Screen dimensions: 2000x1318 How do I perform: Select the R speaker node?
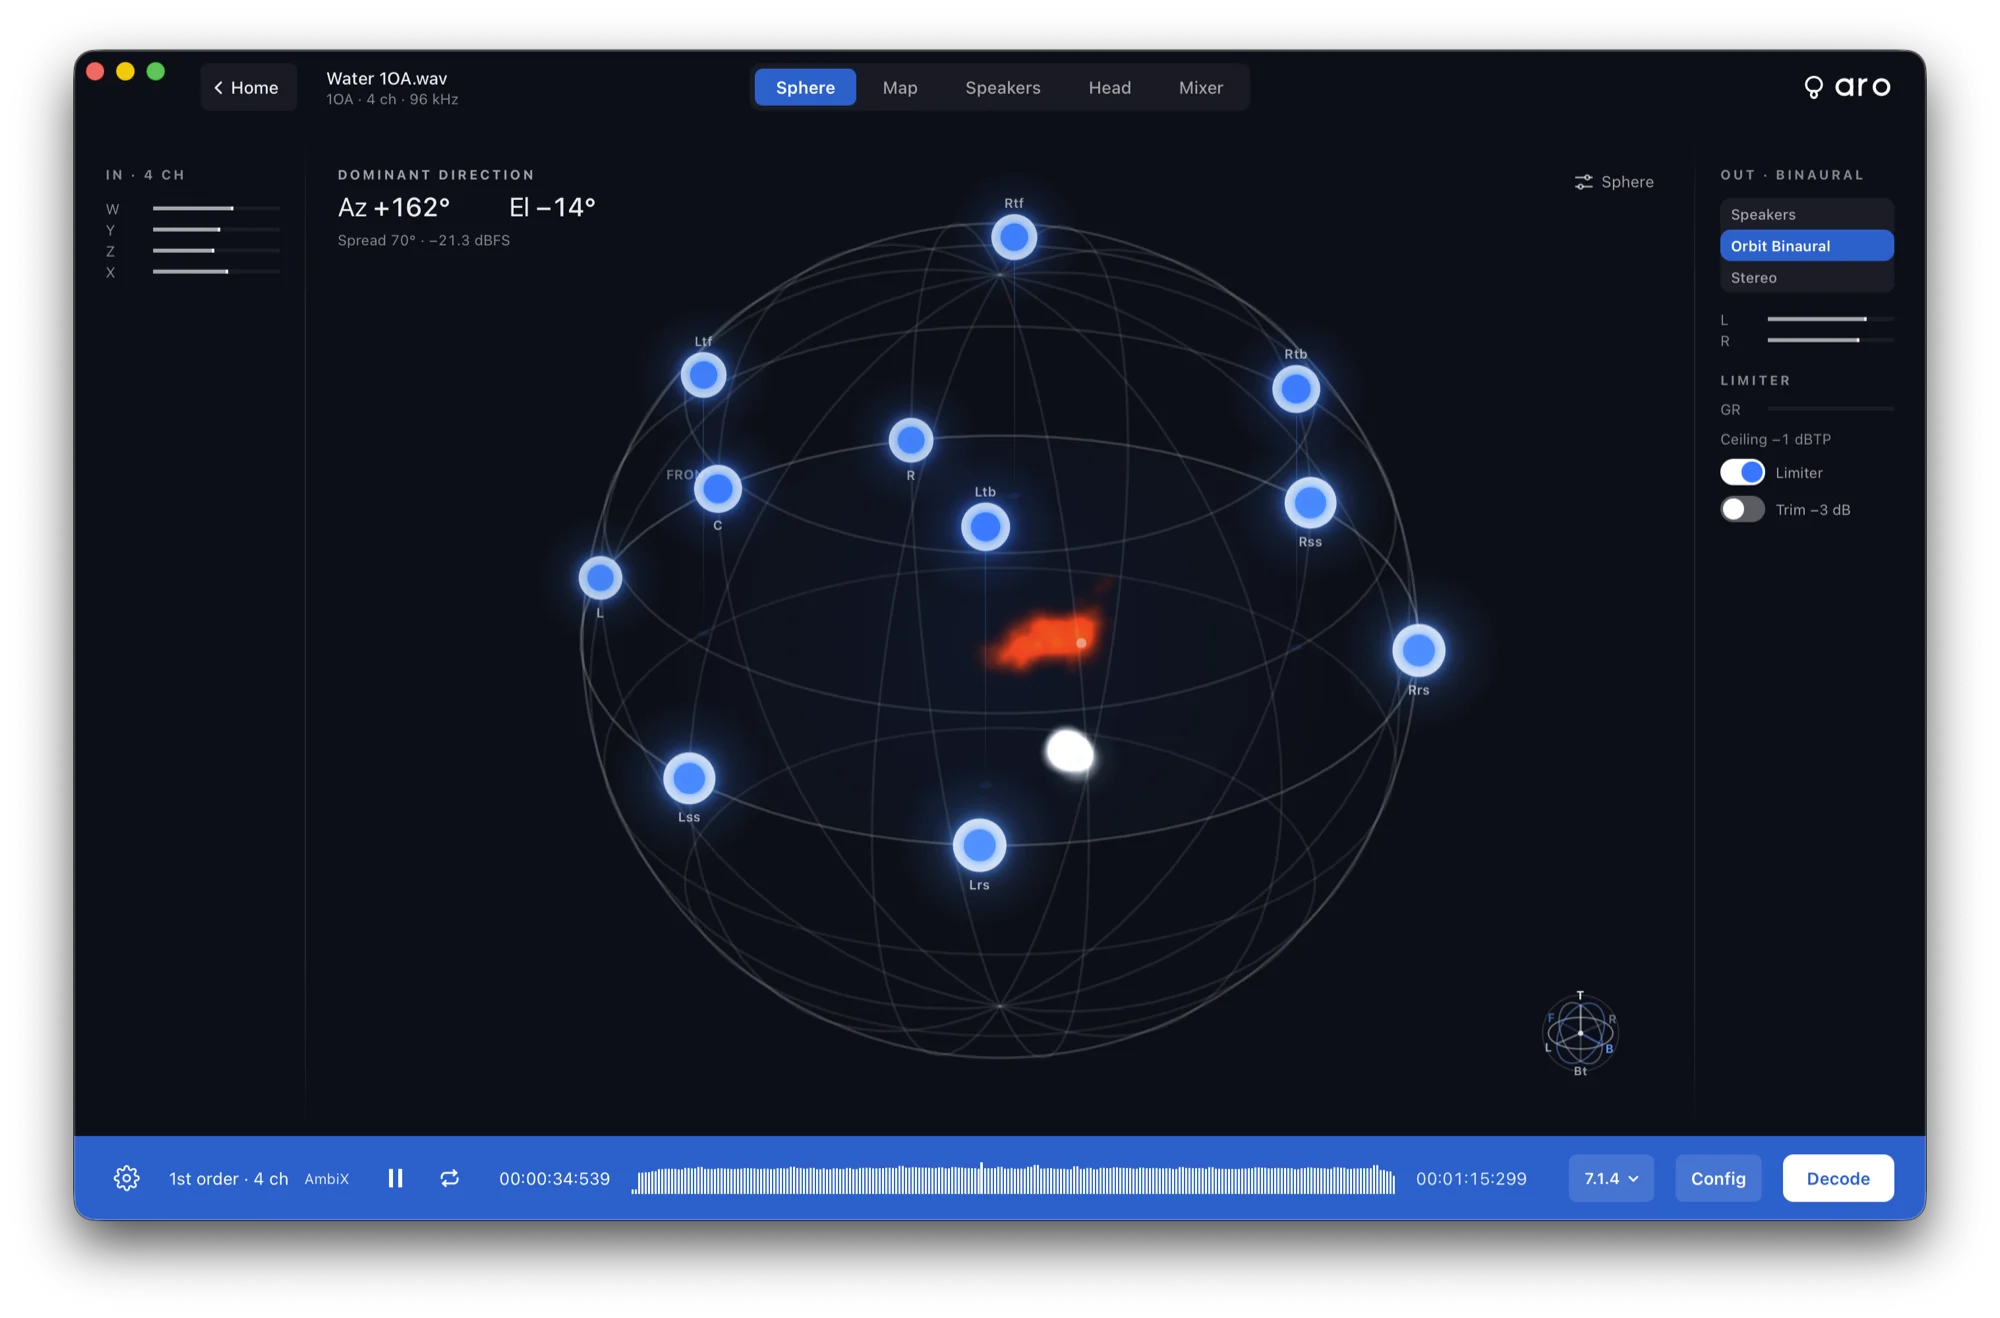(910, 440)
